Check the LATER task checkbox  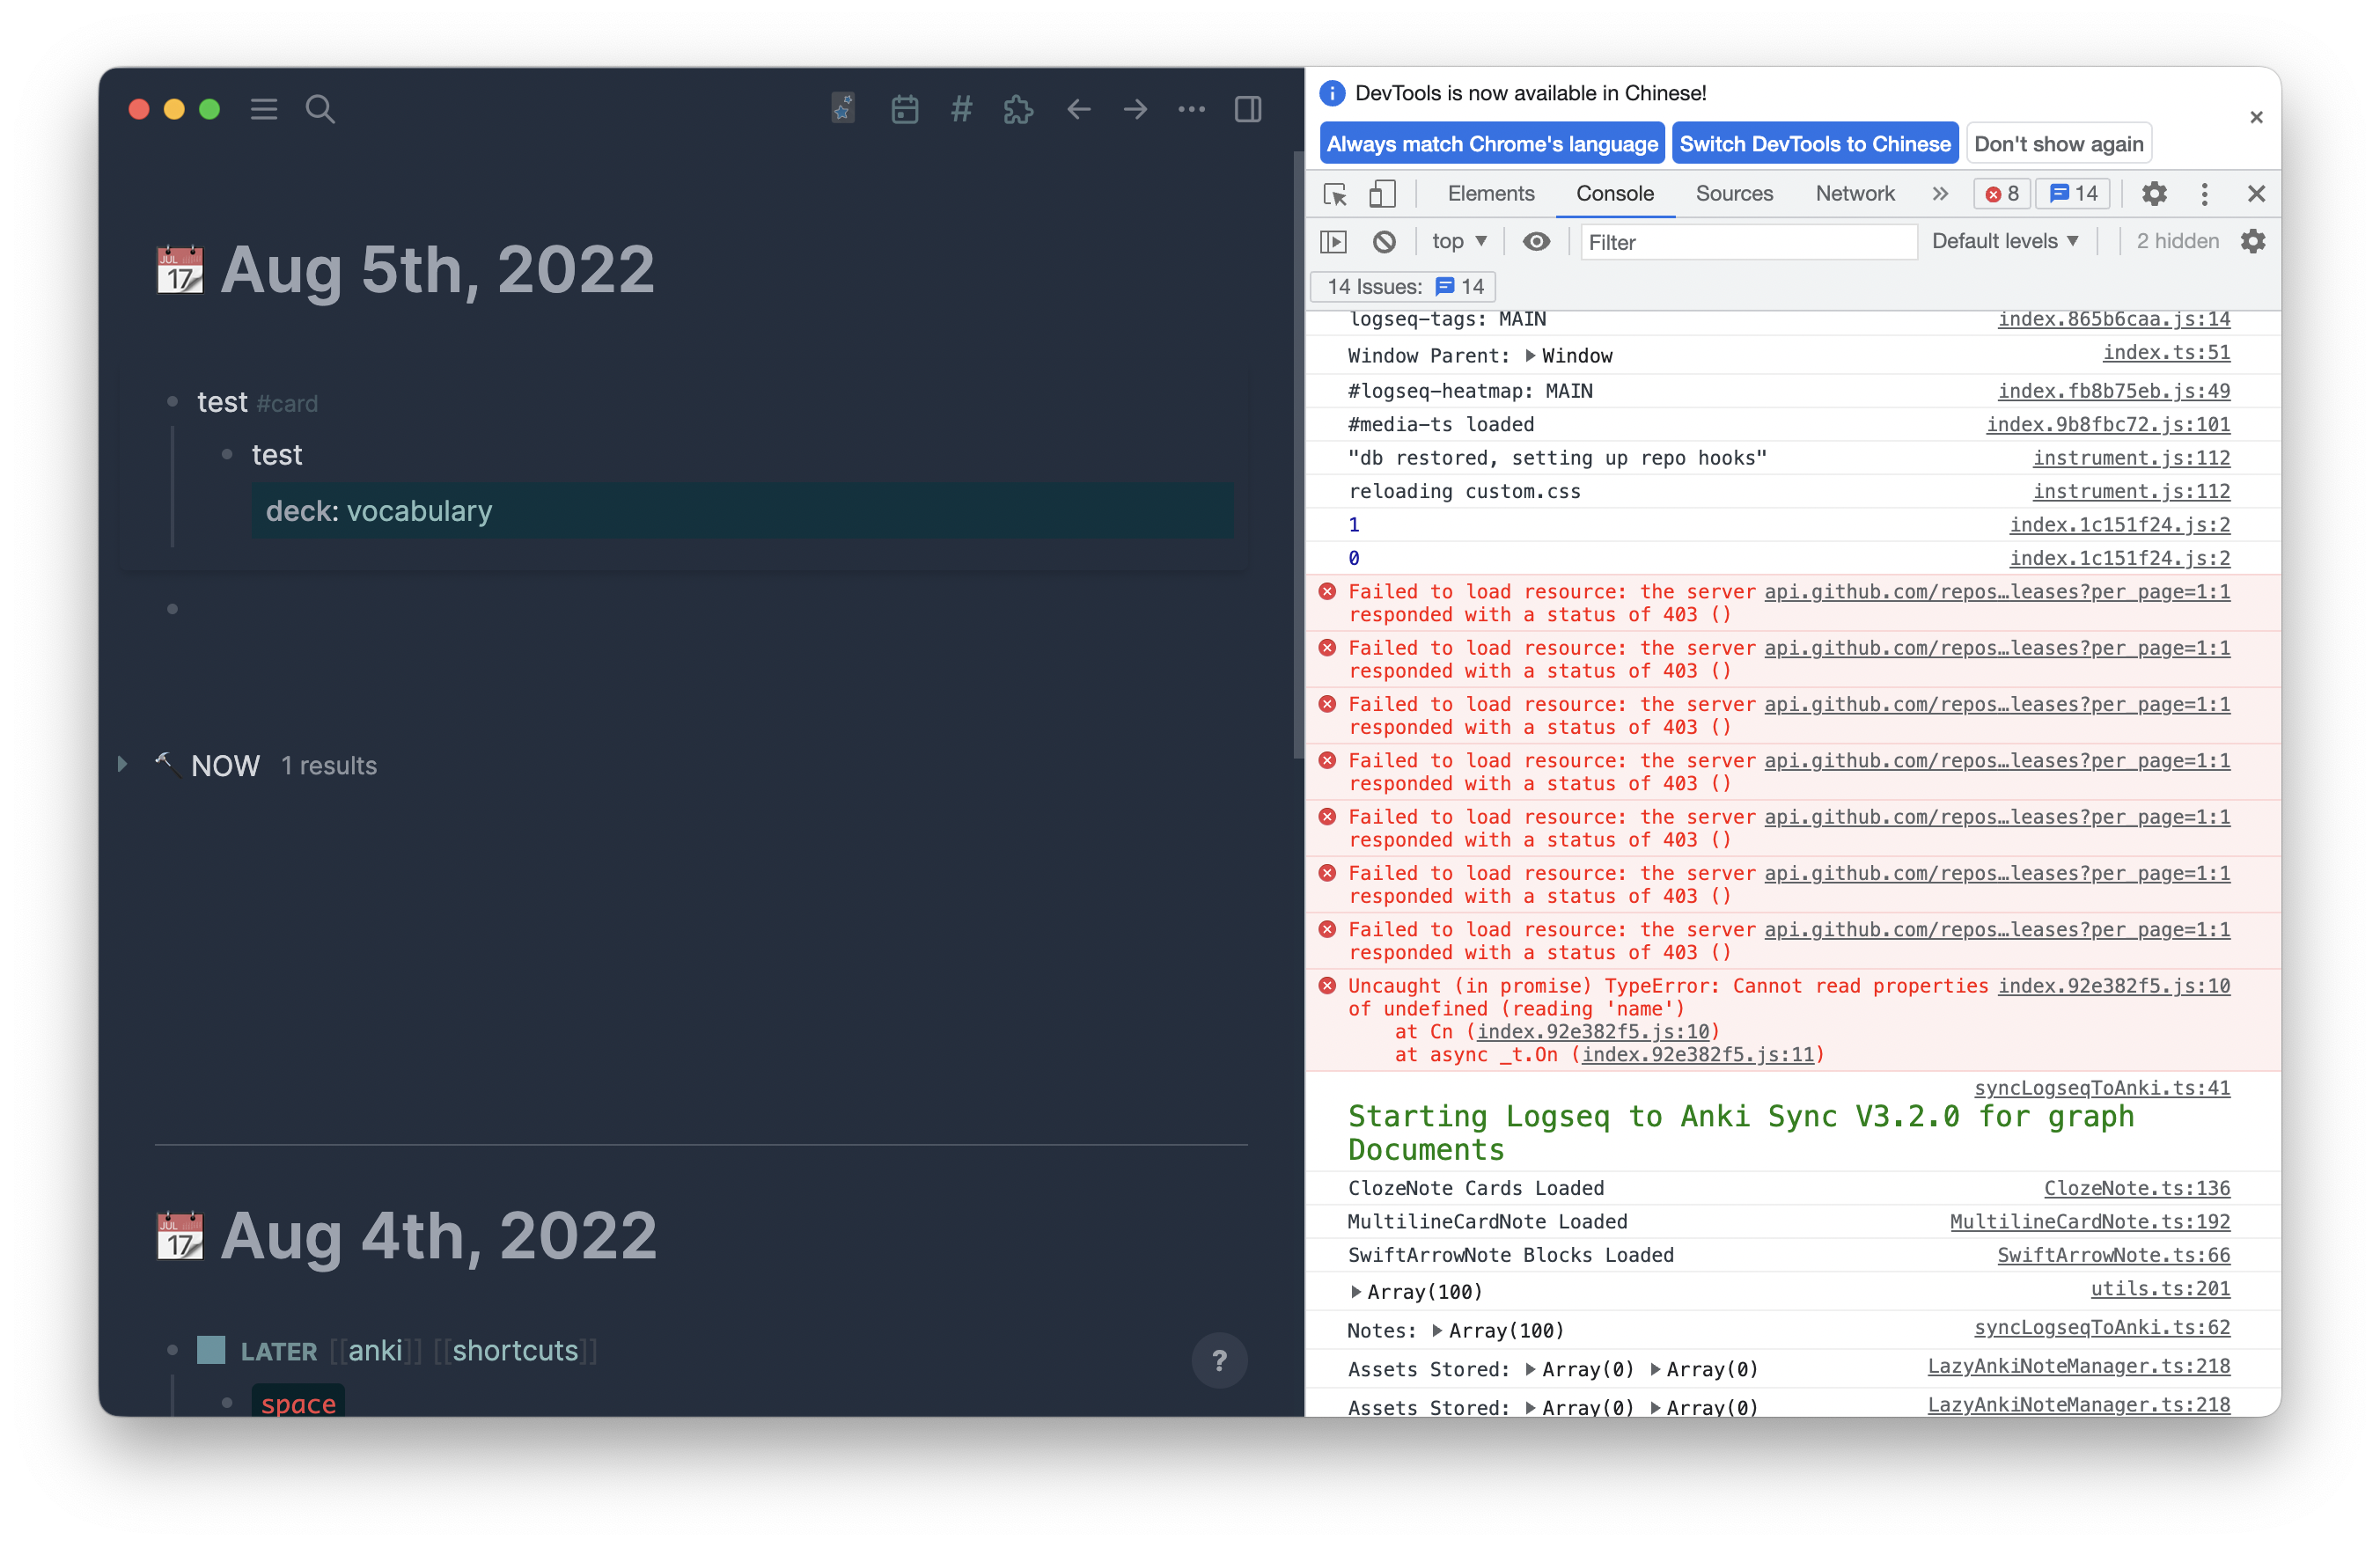click(x=211, y=1350)
